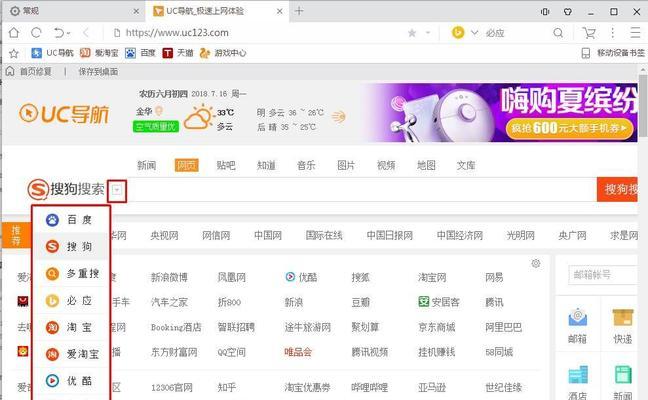The image size is (648, 400).
Task: Select the UC导航 browser tab
Action: point(218,11)
